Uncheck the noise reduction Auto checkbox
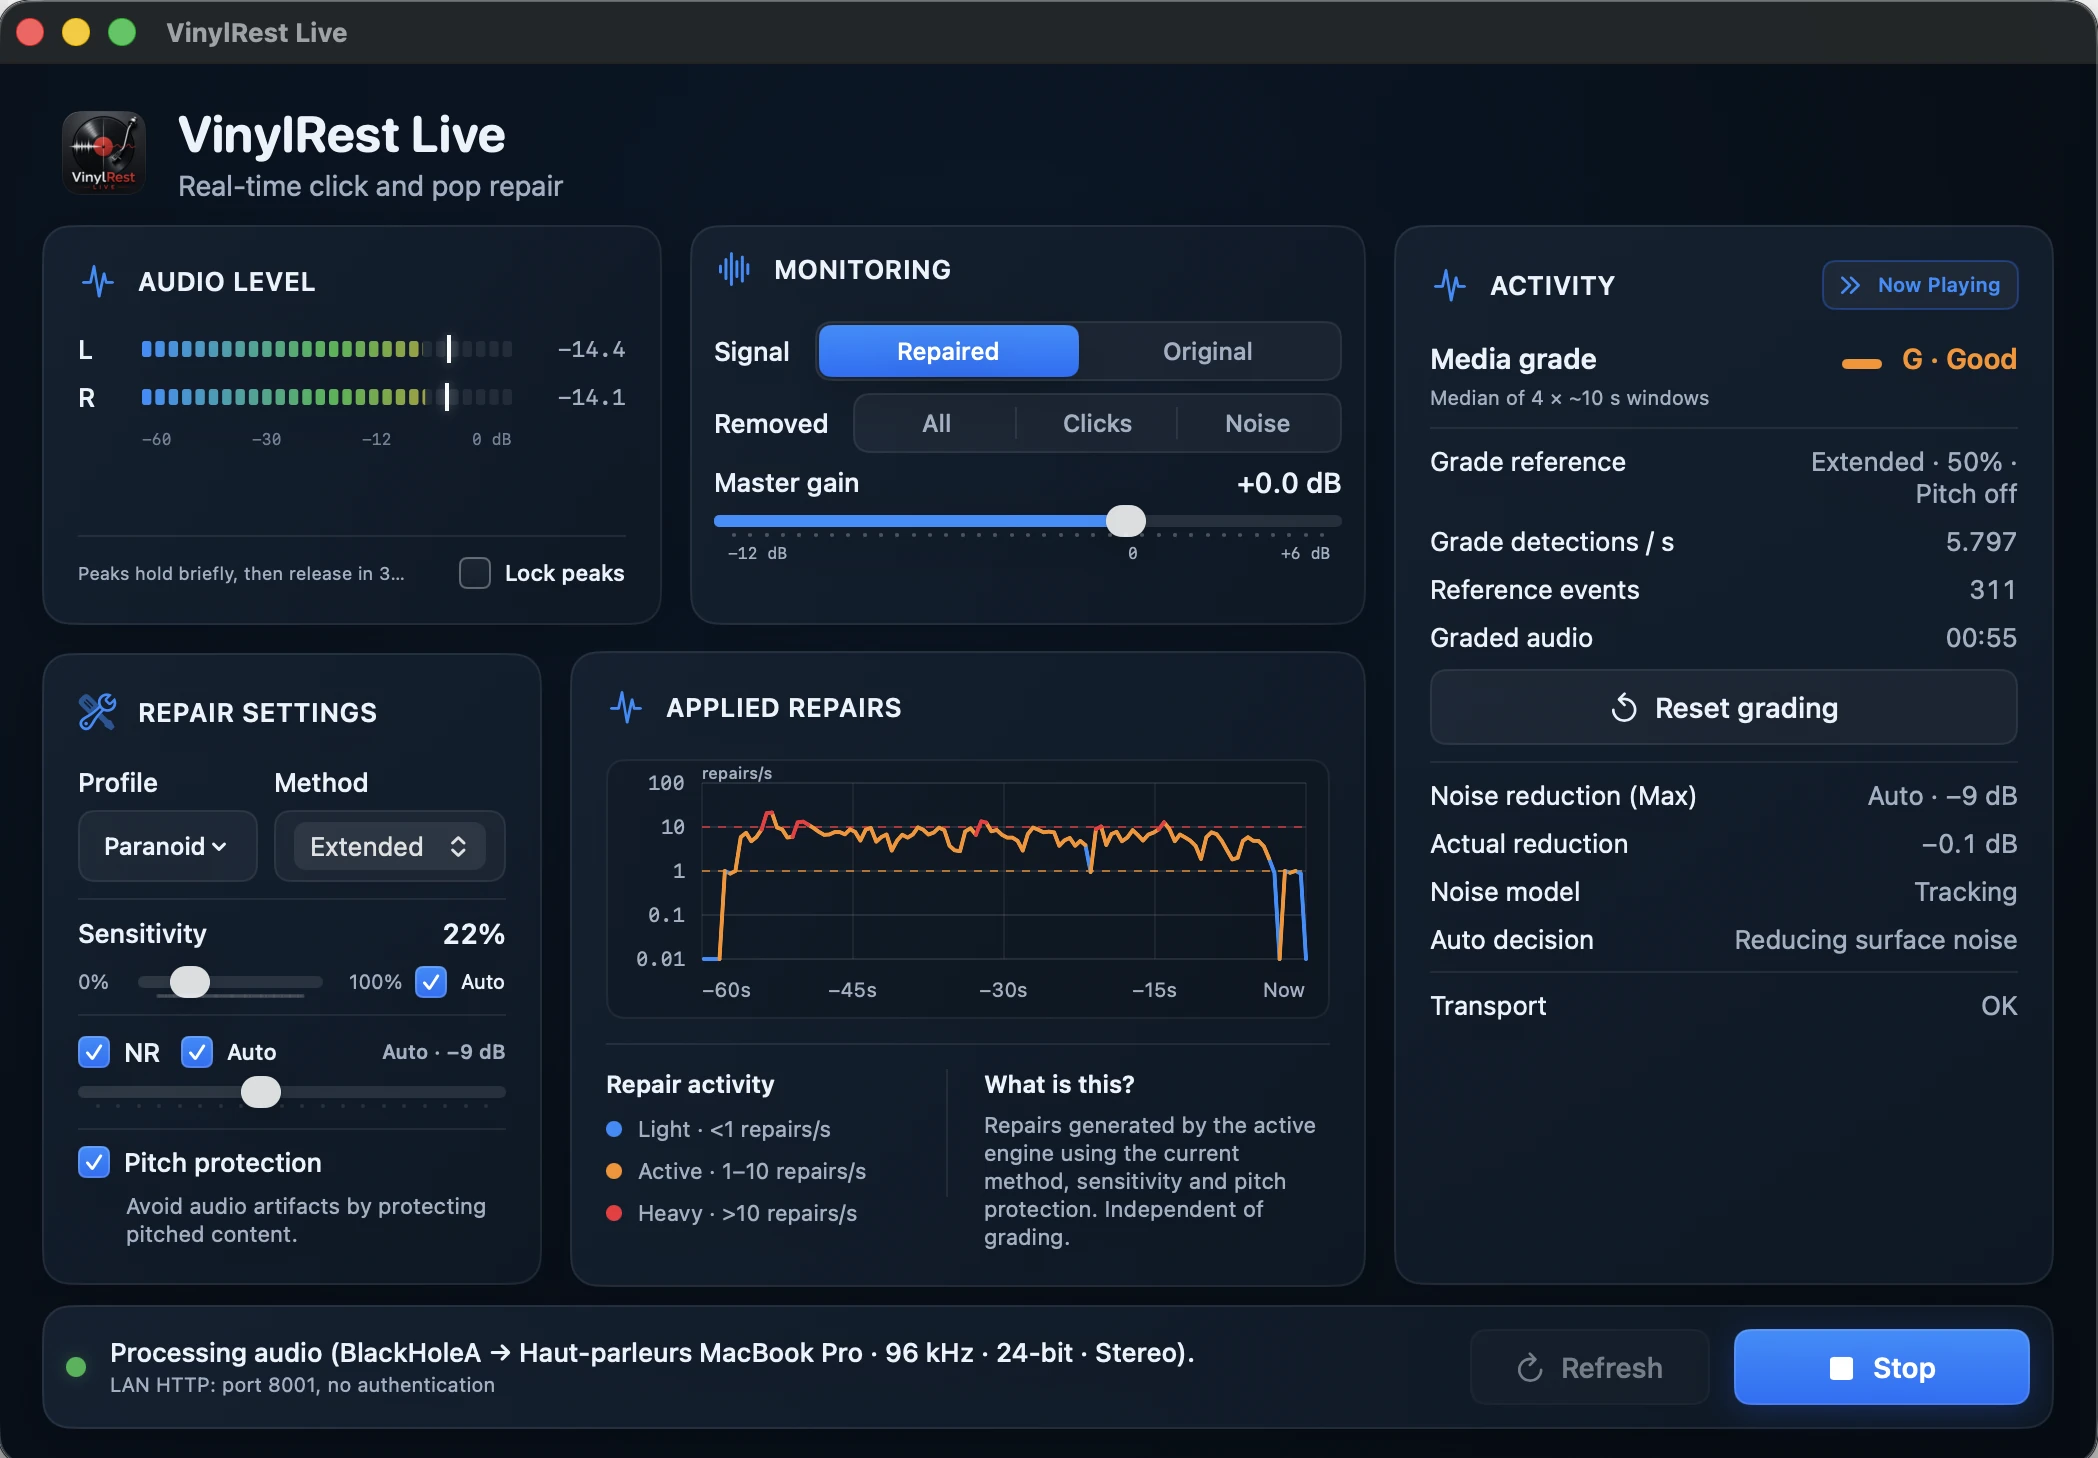This screenshot has height=1458, width=2098. (x=197, y=1052)
